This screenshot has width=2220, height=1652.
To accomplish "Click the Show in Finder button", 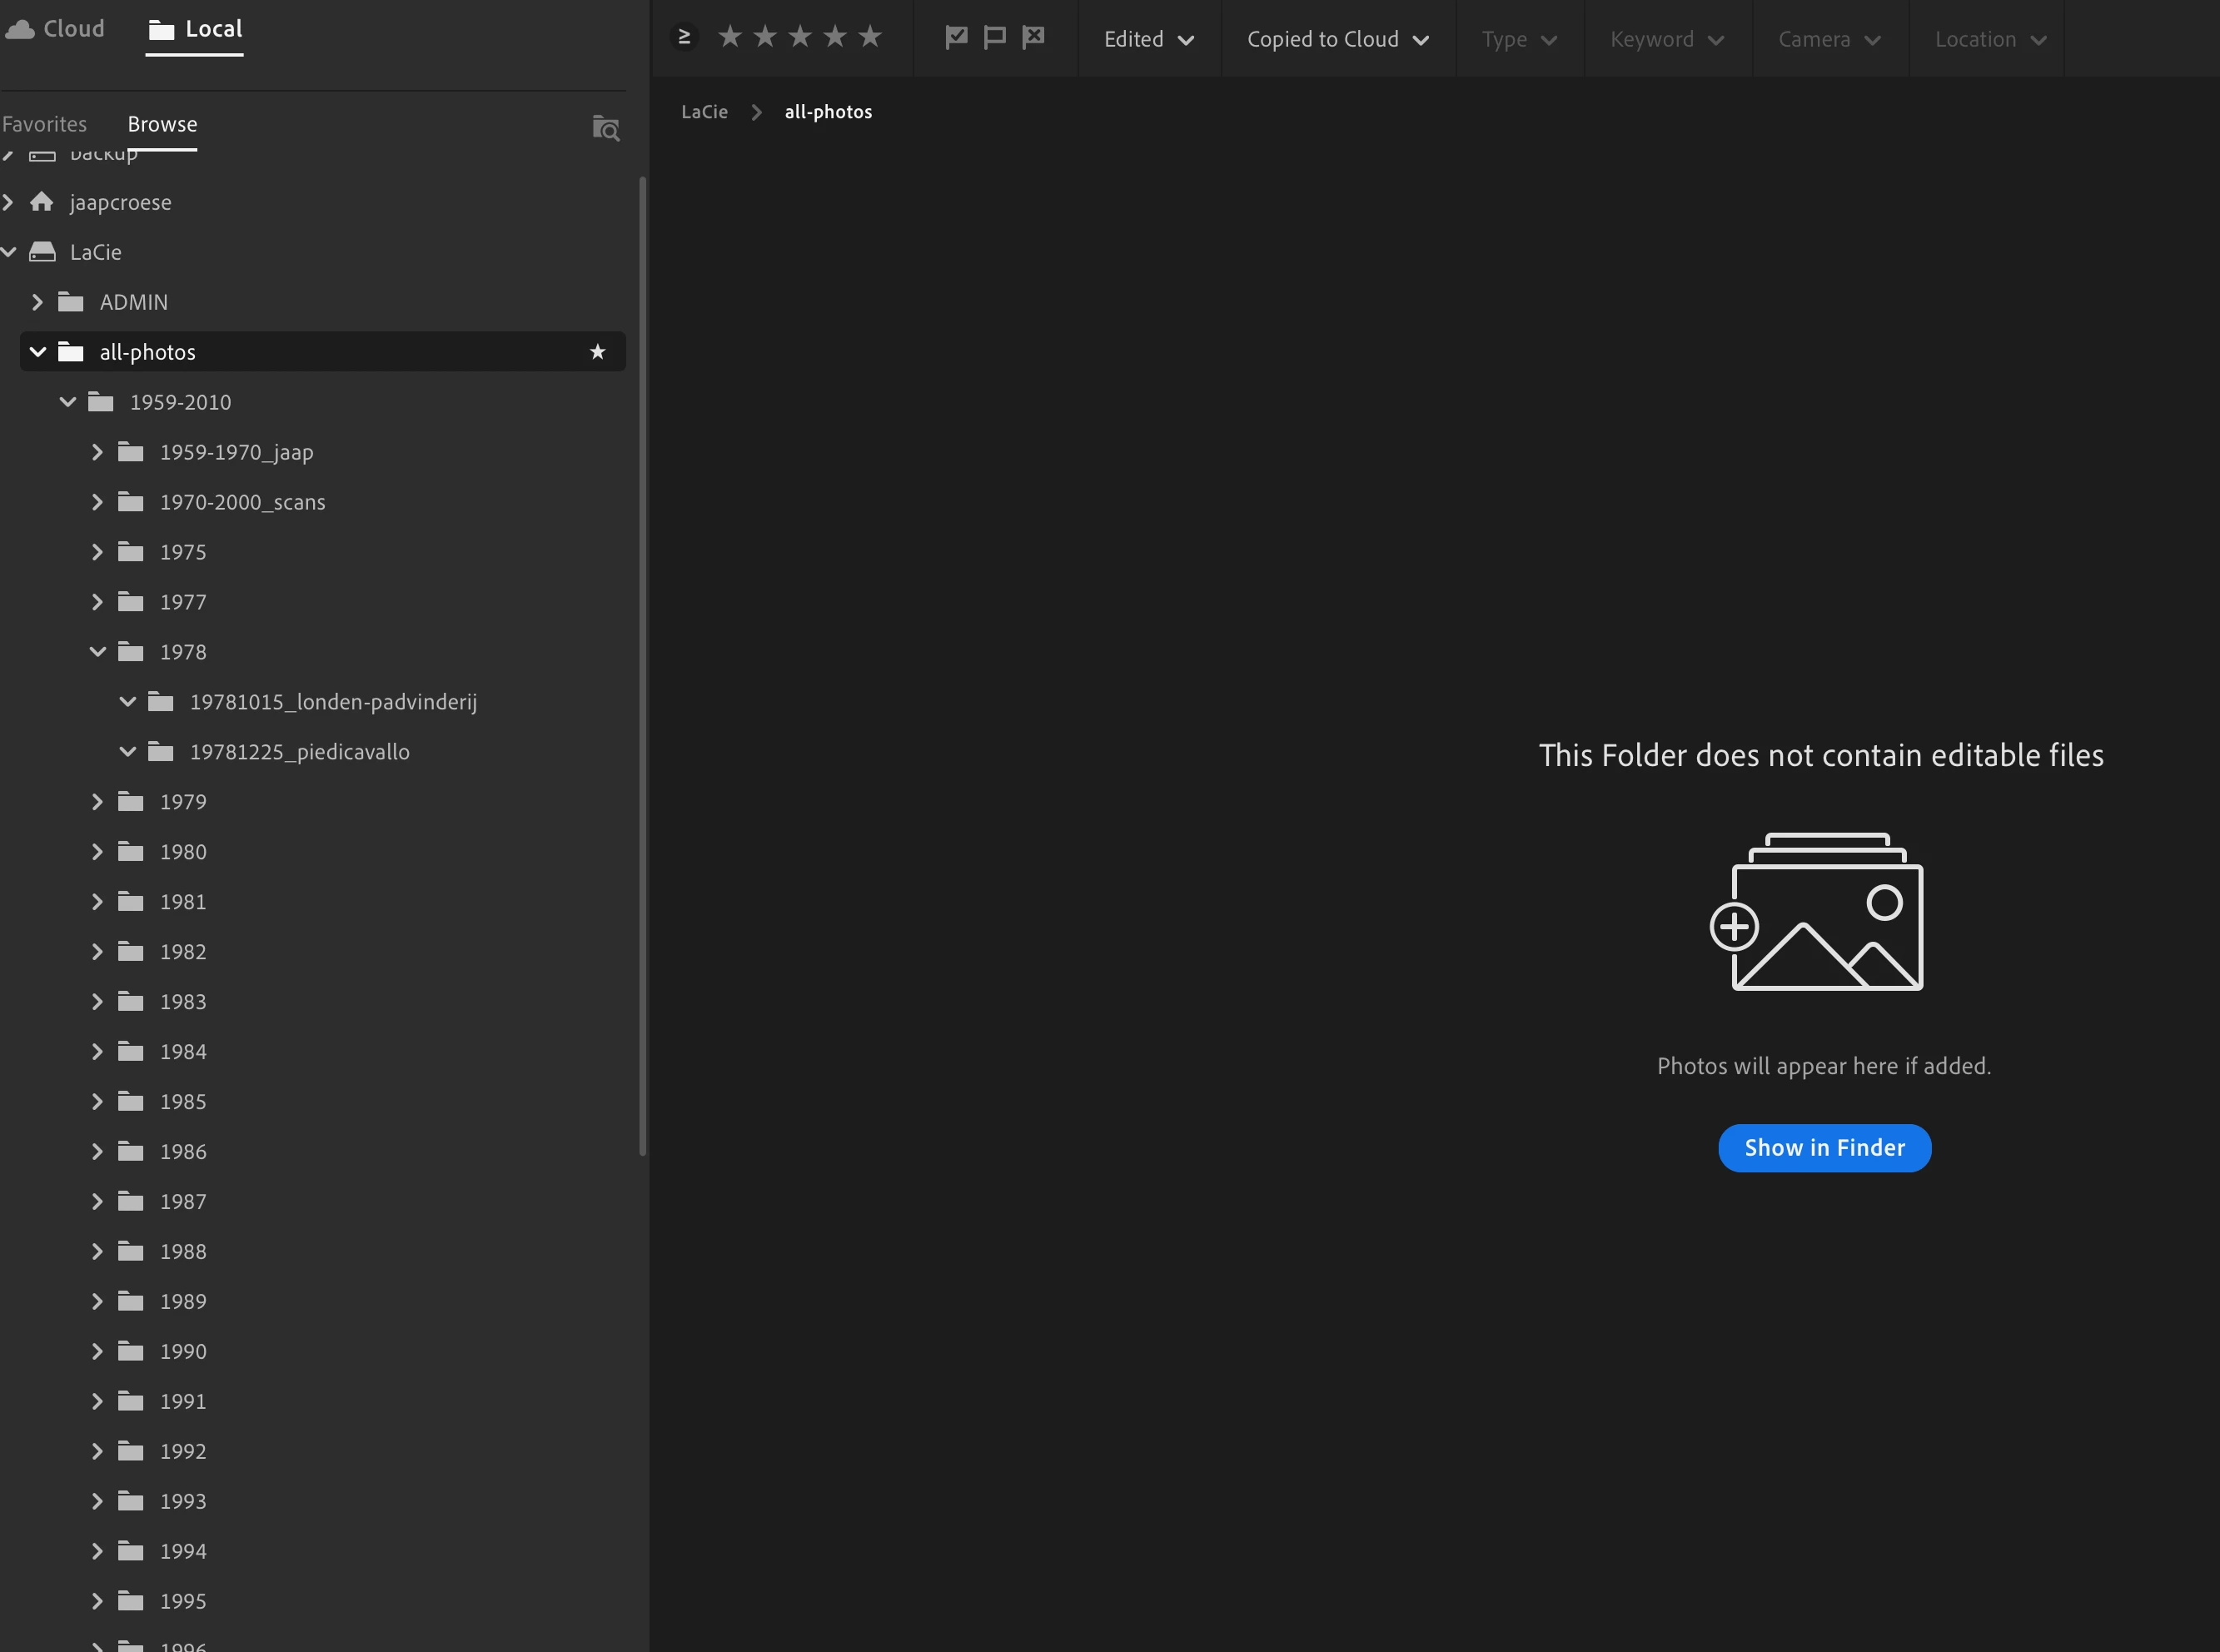I will tap(1824, 1148).
